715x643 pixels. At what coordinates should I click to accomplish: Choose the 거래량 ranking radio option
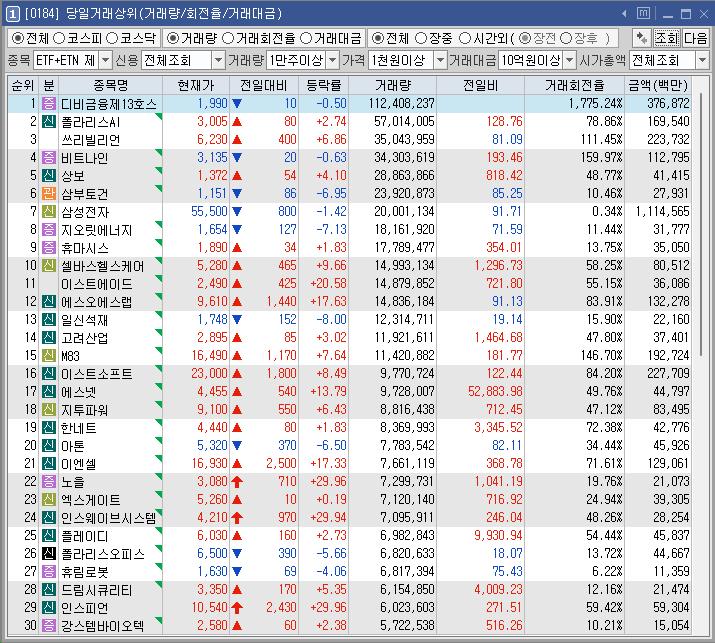click(x=172, y=38)
